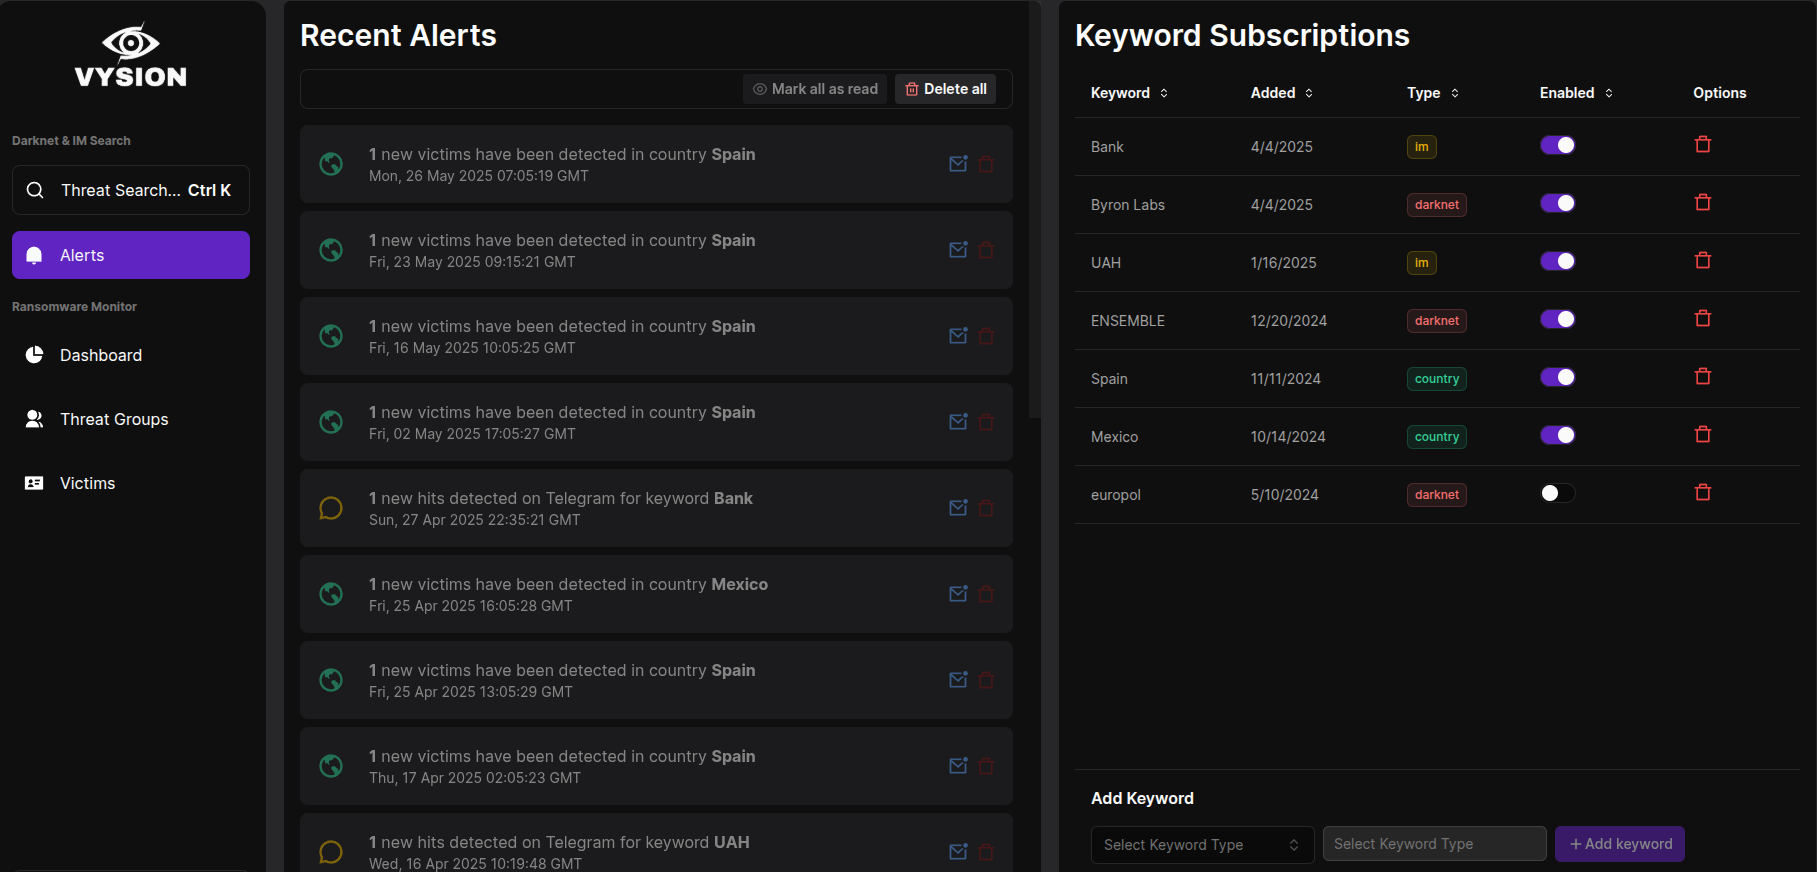Mark the 26 May Spain alert as read
The width and height of the screenshot is (1817, 872).
(x=958, y=164)
